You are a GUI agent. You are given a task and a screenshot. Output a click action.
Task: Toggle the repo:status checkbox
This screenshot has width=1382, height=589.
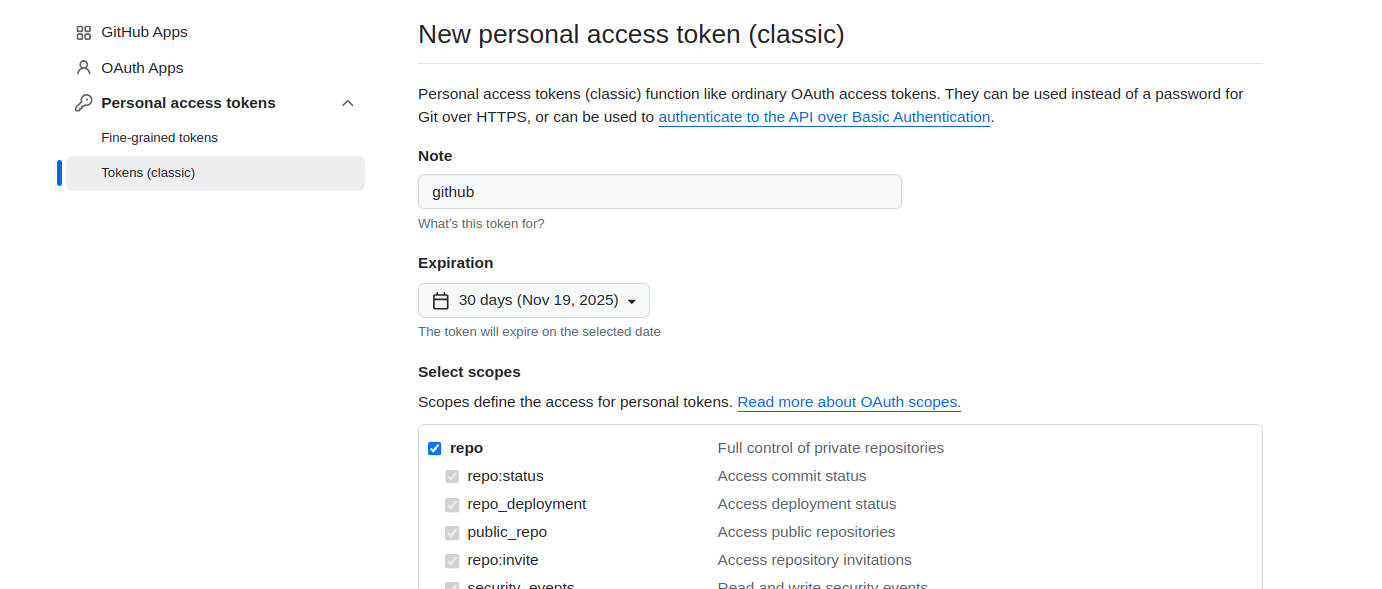point(452,477)
